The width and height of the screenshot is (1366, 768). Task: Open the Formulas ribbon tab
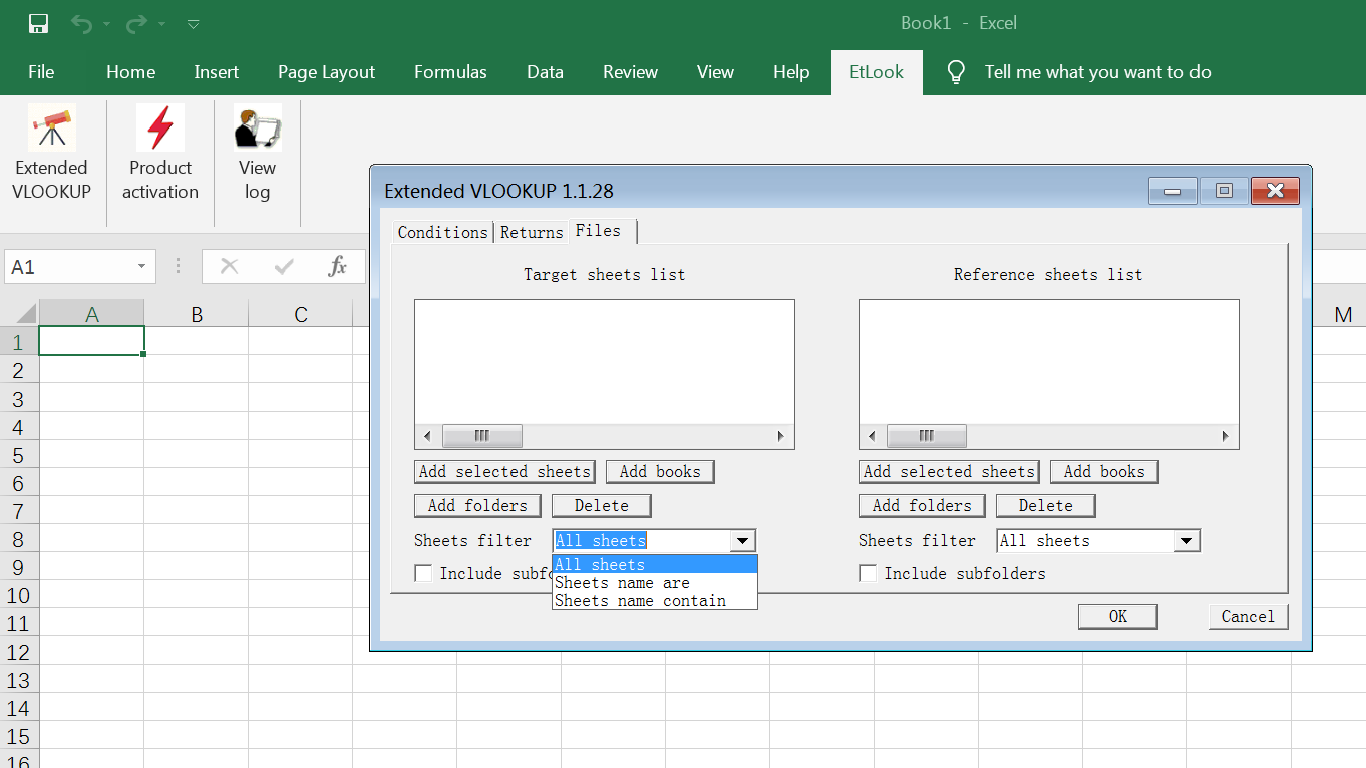(450, 72)
